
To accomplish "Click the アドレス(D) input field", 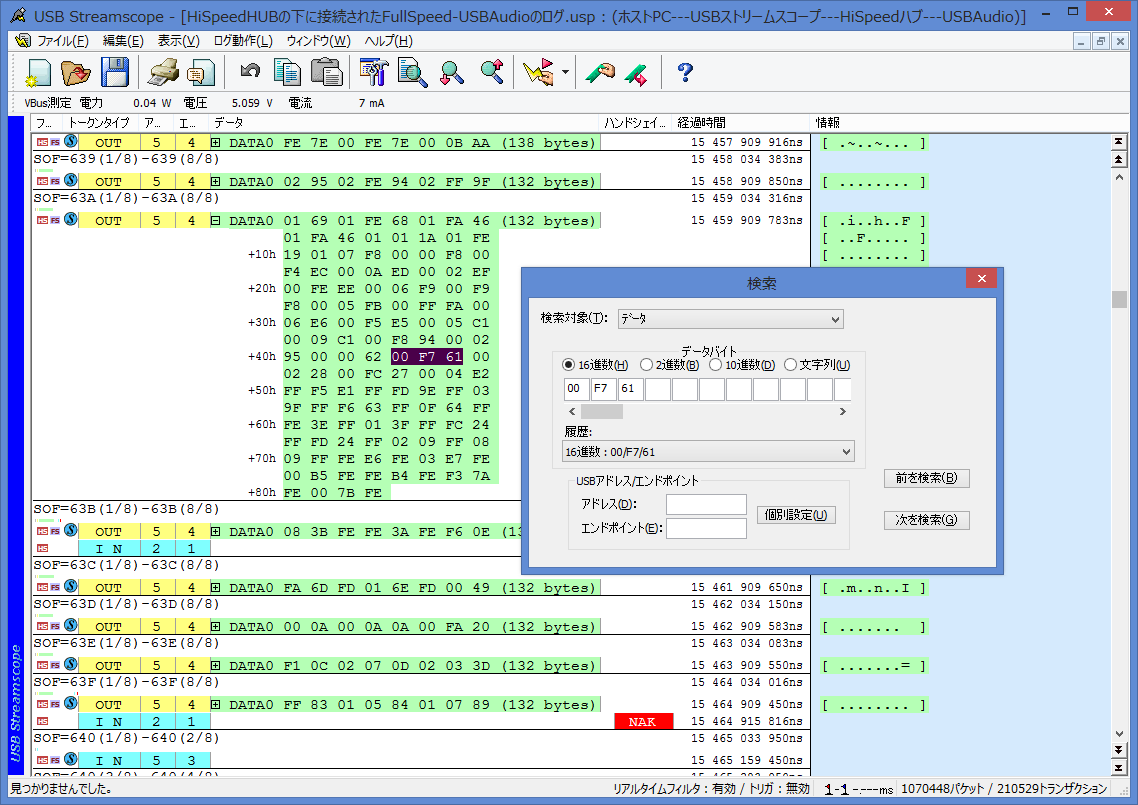I will (706, 504).
